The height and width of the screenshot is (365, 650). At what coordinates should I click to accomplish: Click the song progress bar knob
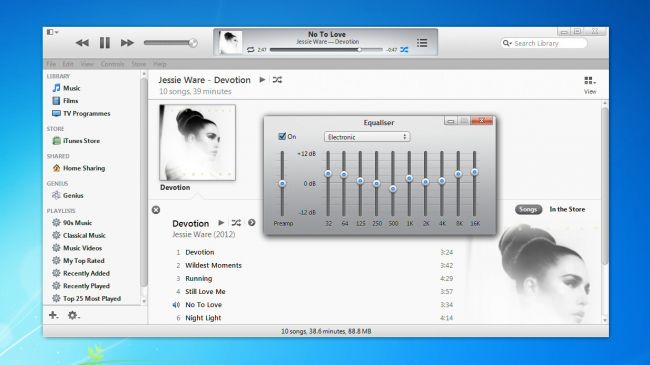(359, 50)
